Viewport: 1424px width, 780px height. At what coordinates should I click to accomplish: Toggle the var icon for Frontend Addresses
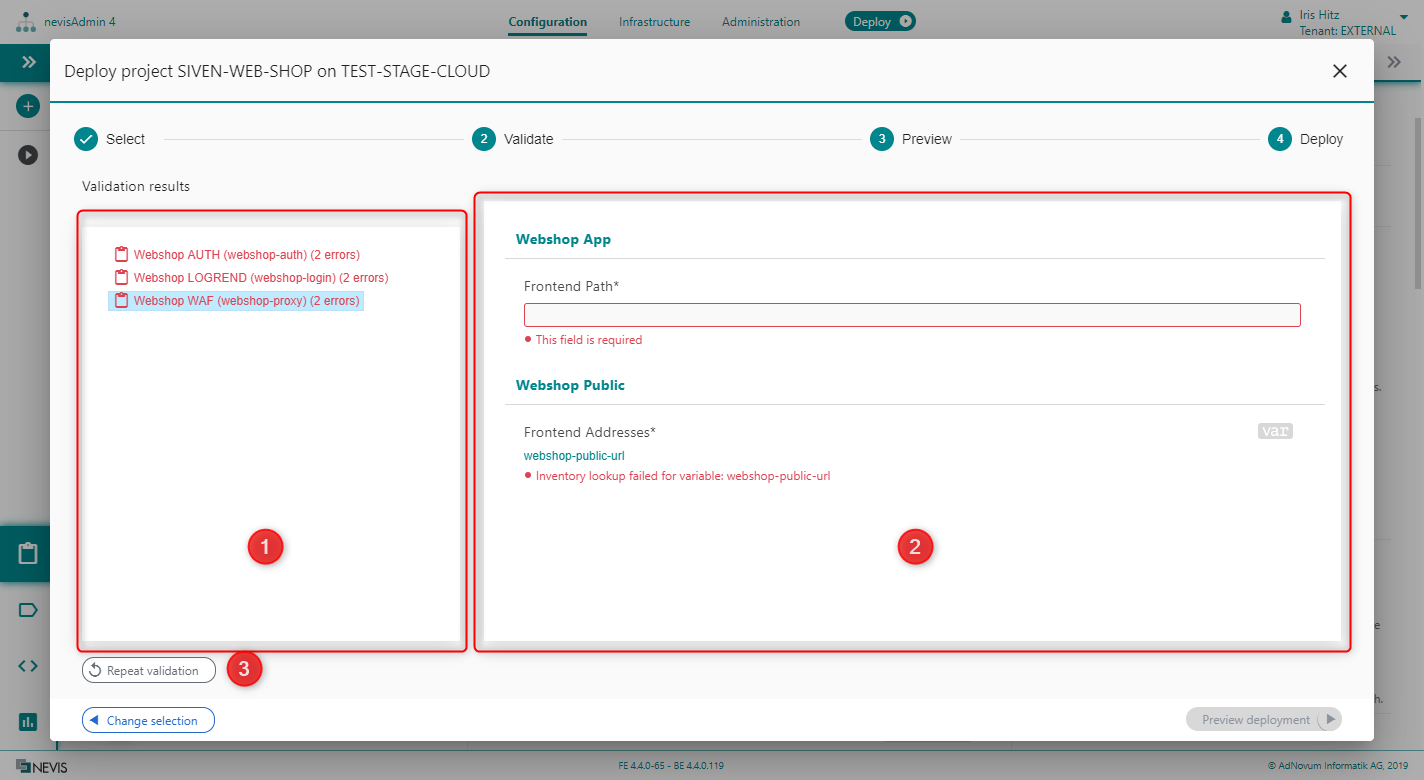tap(1274, 431)
